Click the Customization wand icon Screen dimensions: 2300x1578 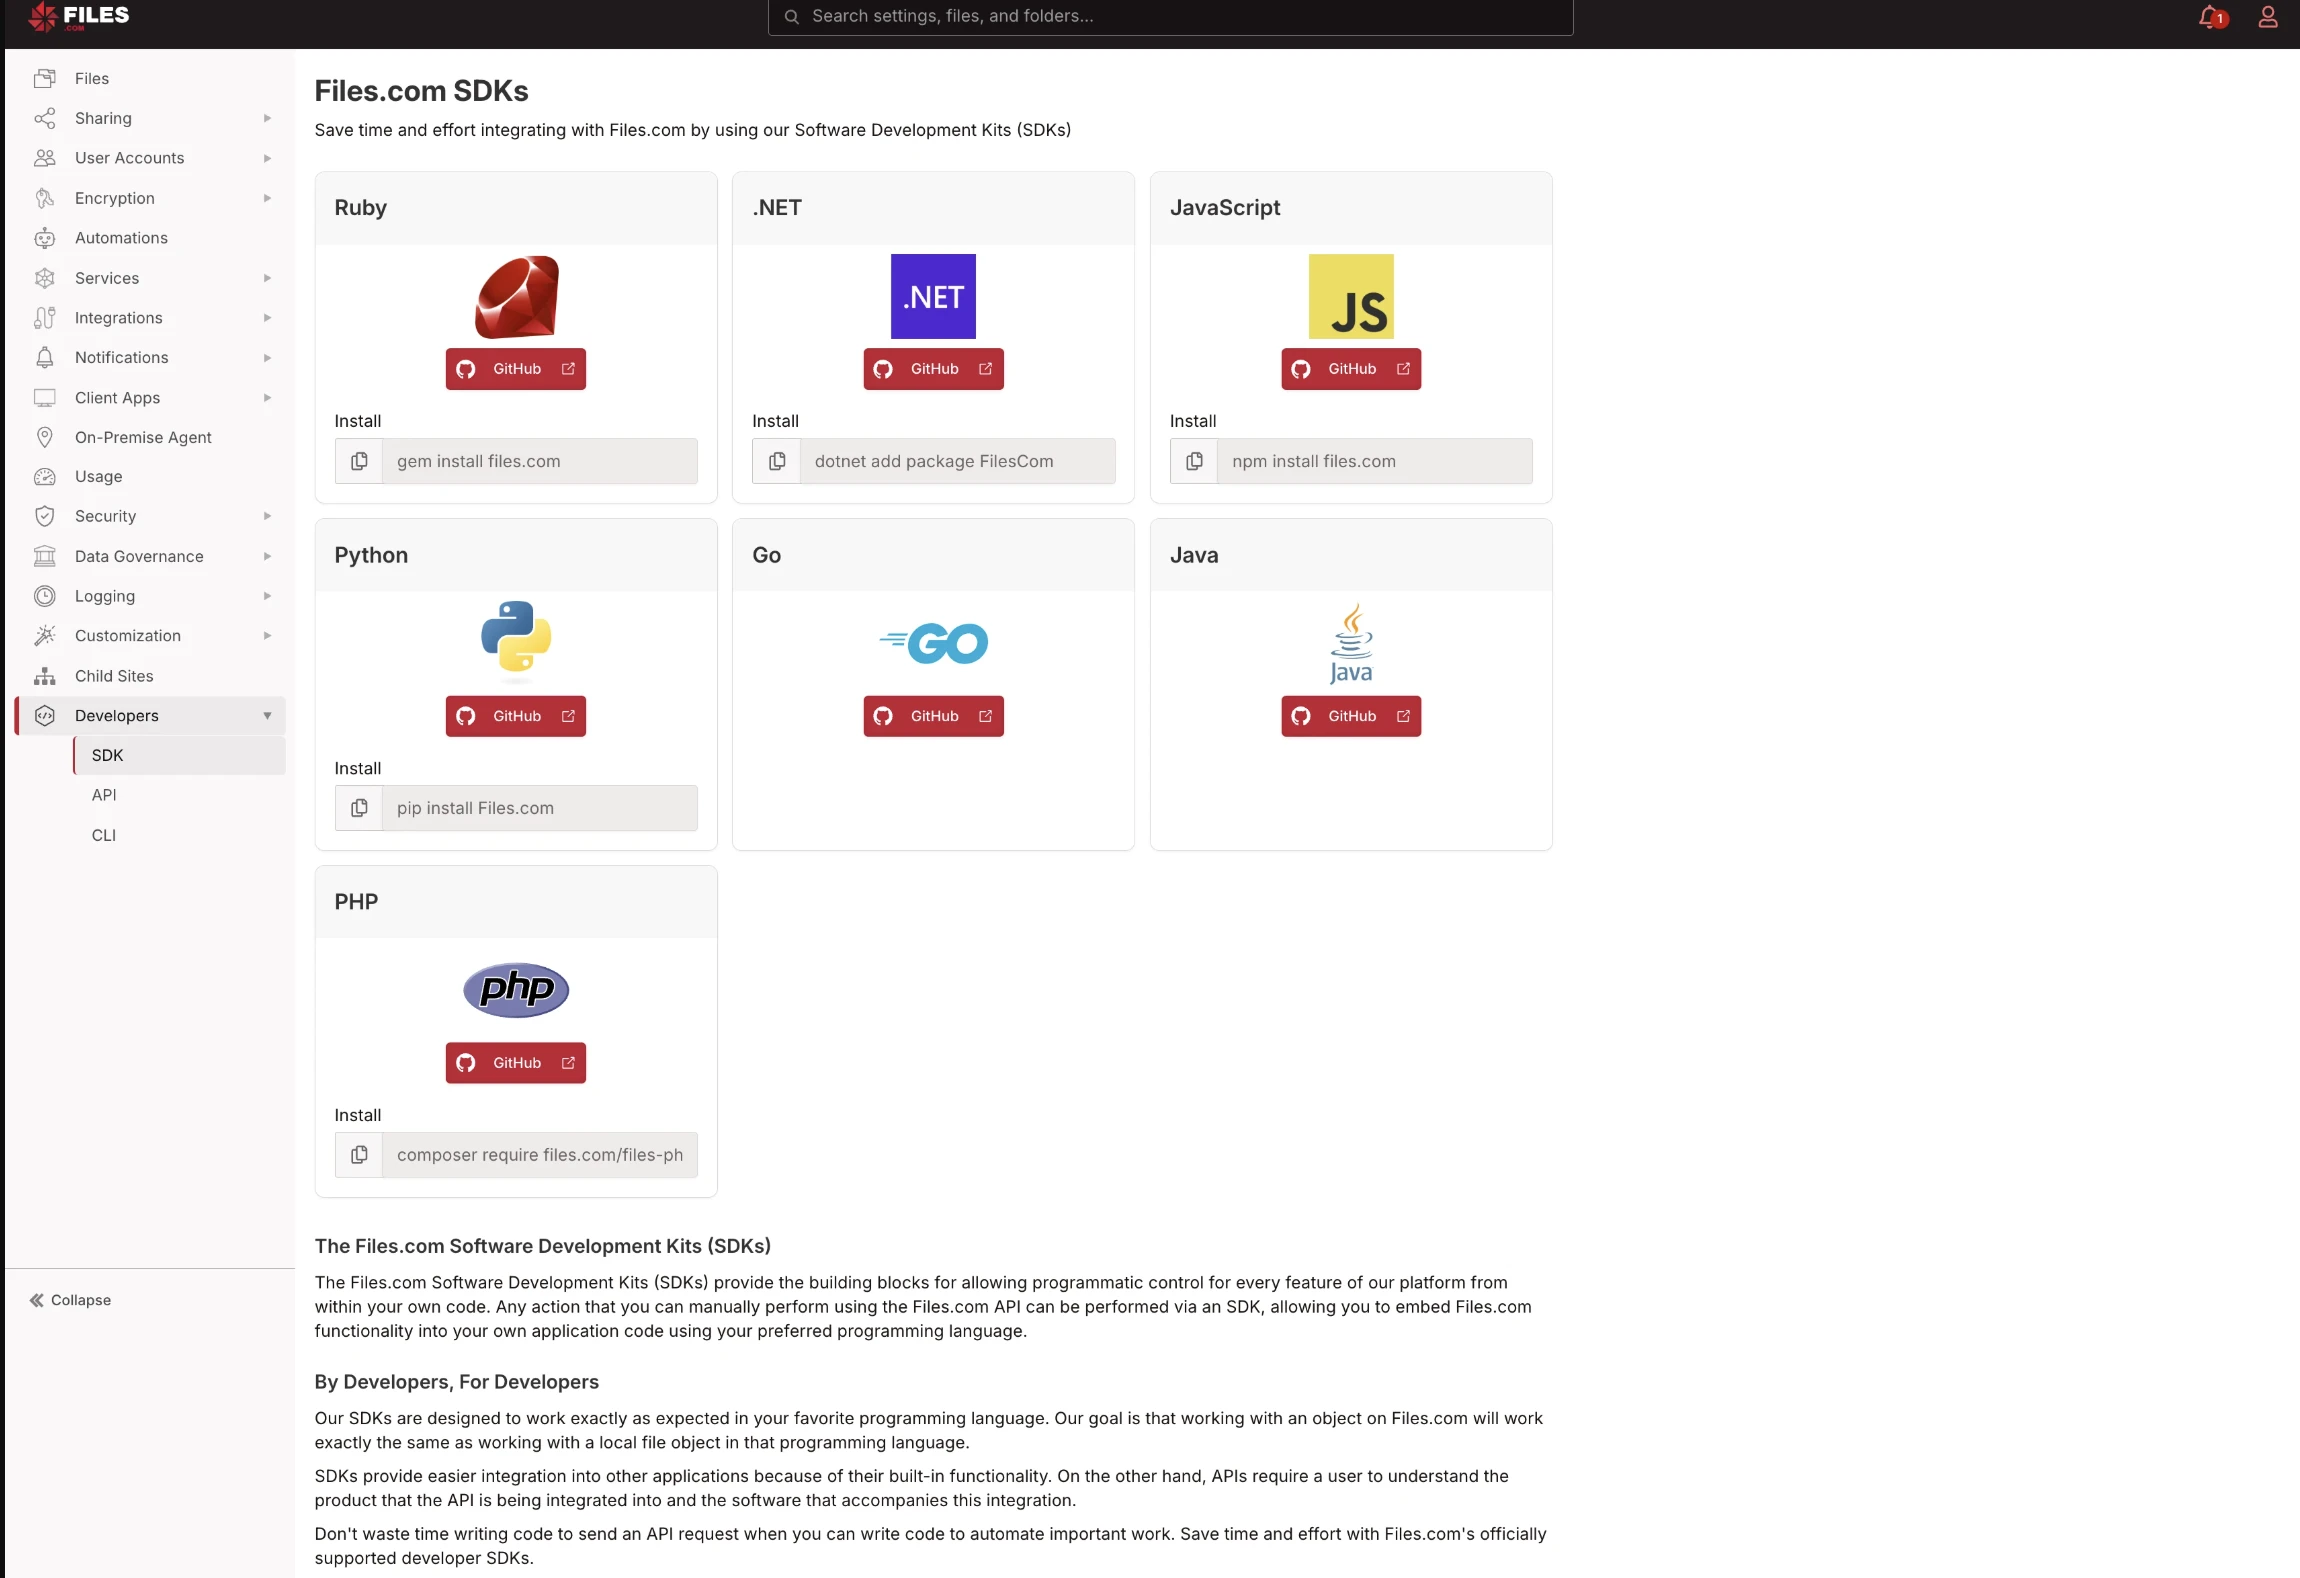(45, 636)
